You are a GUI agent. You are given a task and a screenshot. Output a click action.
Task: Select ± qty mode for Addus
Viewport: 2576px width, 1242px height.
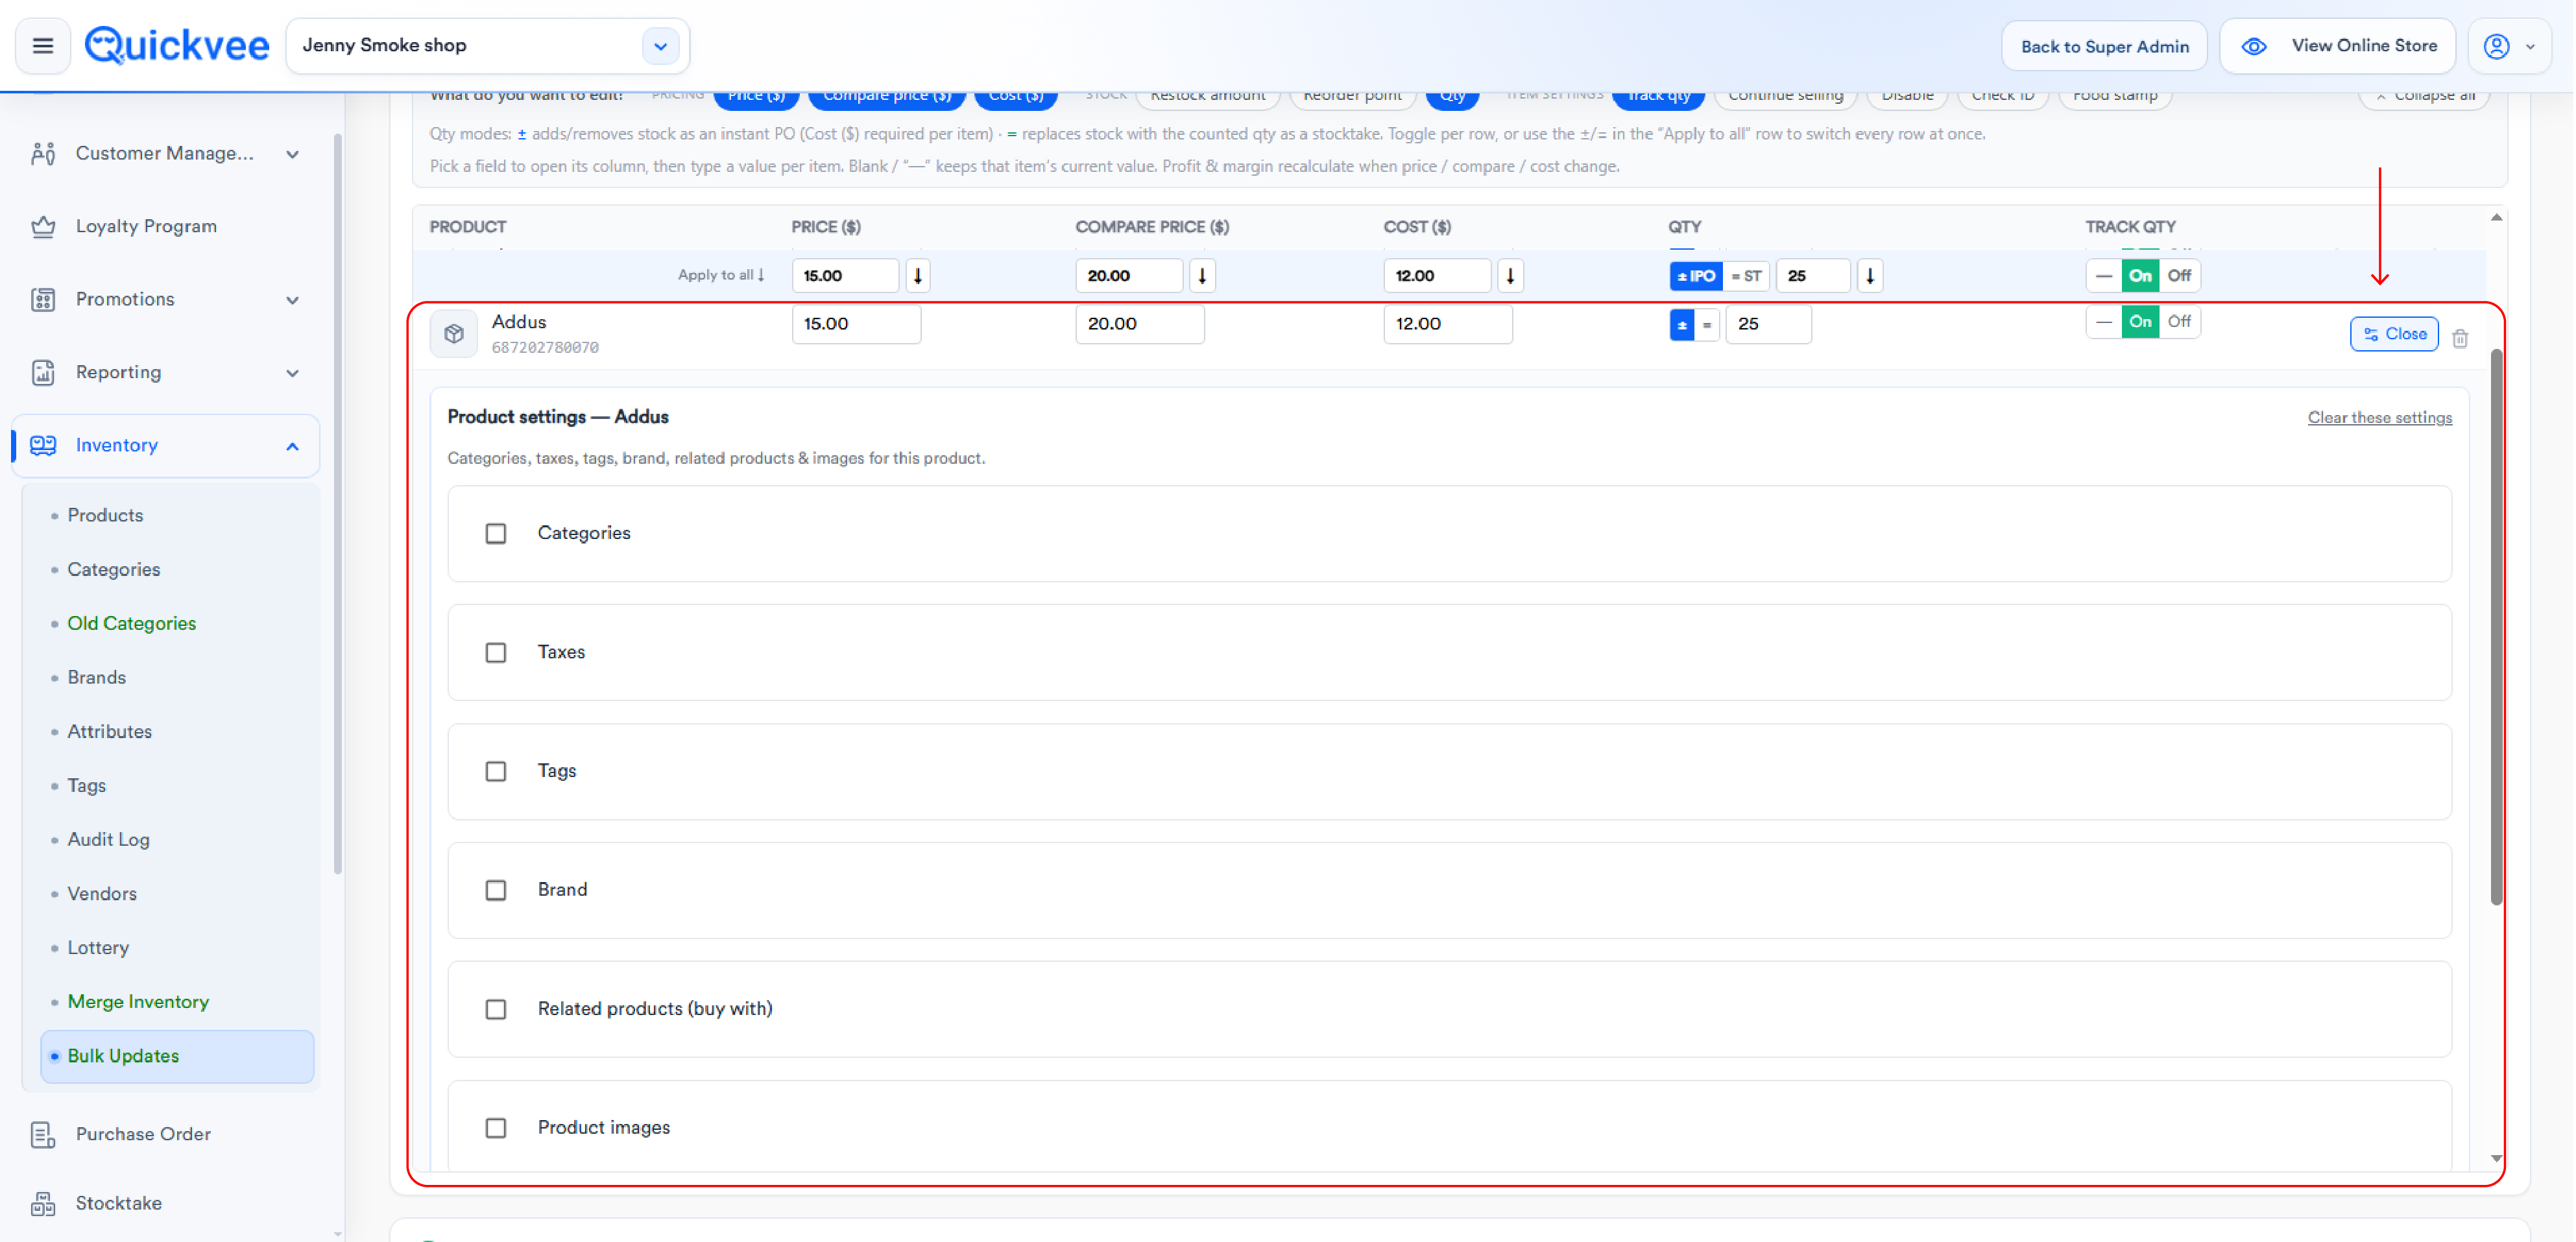coord(1682,325)
